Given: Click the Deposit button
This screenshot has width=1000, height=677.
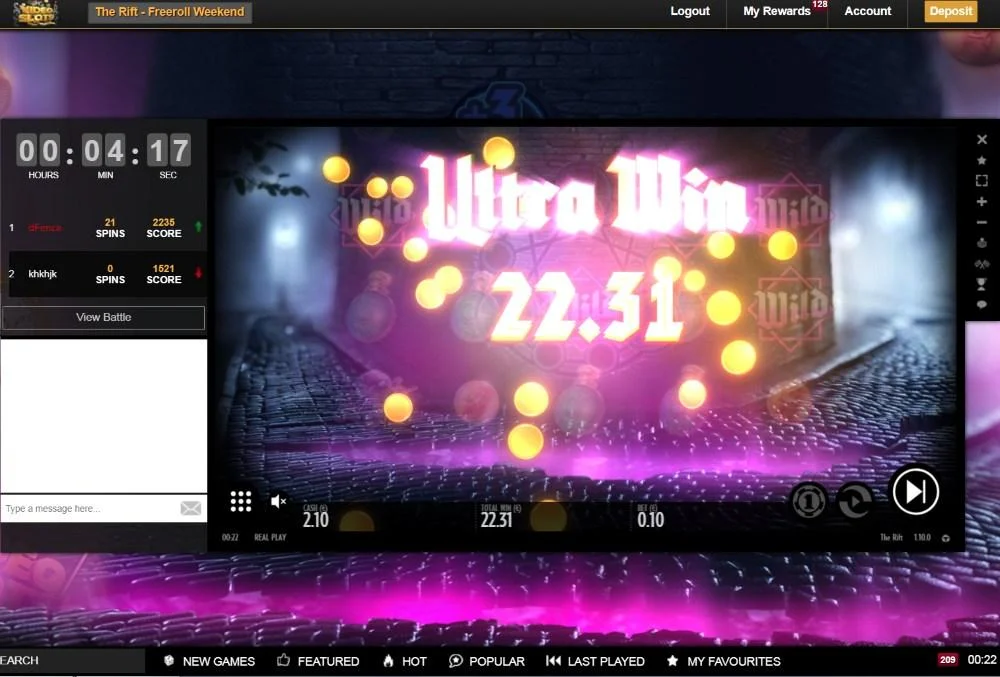Looking at the screenshot, I should [x=951, y=11].
